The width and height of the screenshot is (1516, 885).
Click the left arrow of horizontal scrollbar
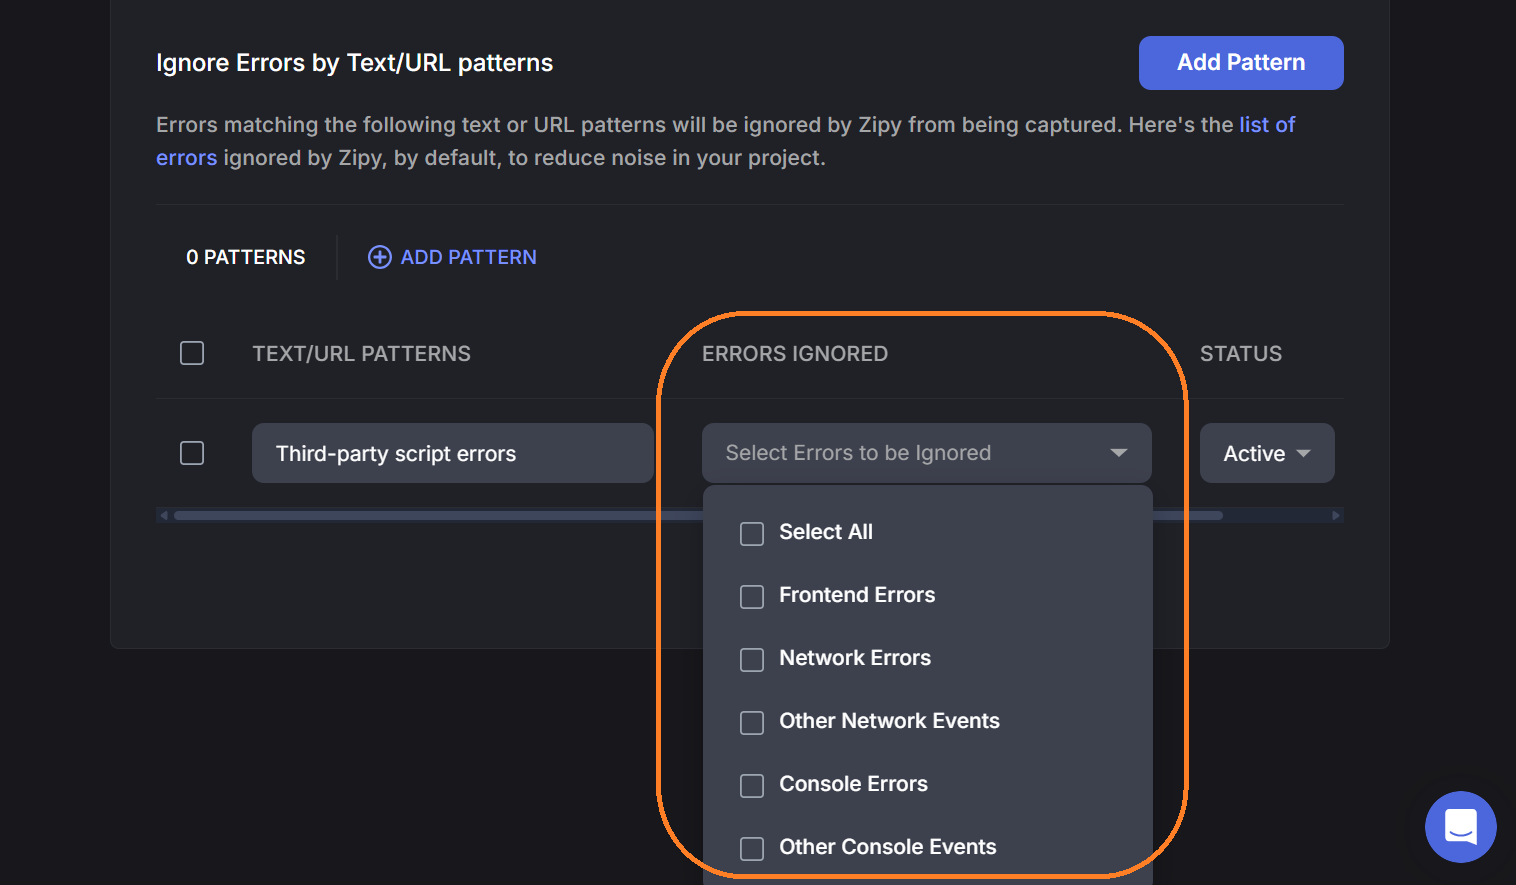(x=164, y=516)
